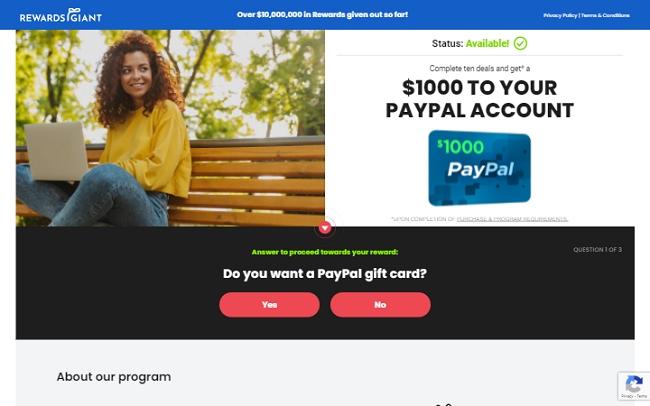Click the reCAPTCHA Terms link

click(x=642, y=396)
